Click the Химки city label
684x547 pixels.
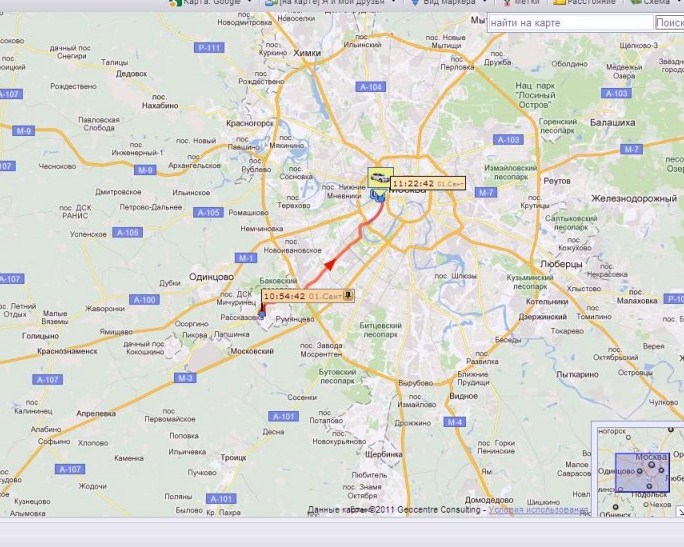[307, 53]
